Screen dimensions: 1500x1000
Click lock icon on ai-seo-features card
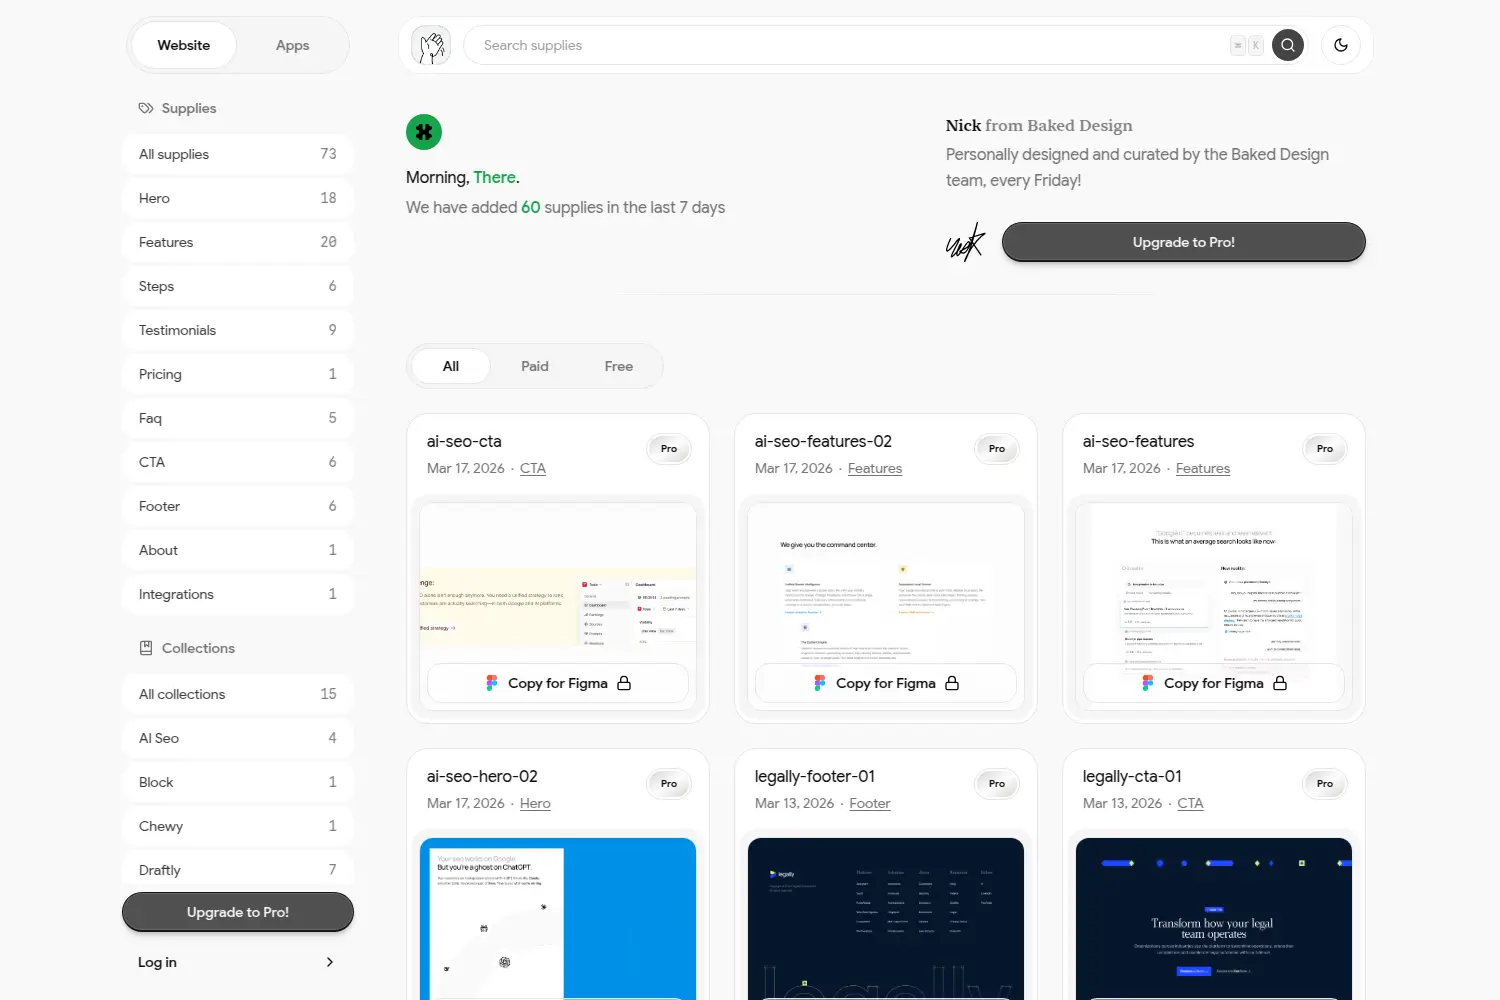[1280, 683]
